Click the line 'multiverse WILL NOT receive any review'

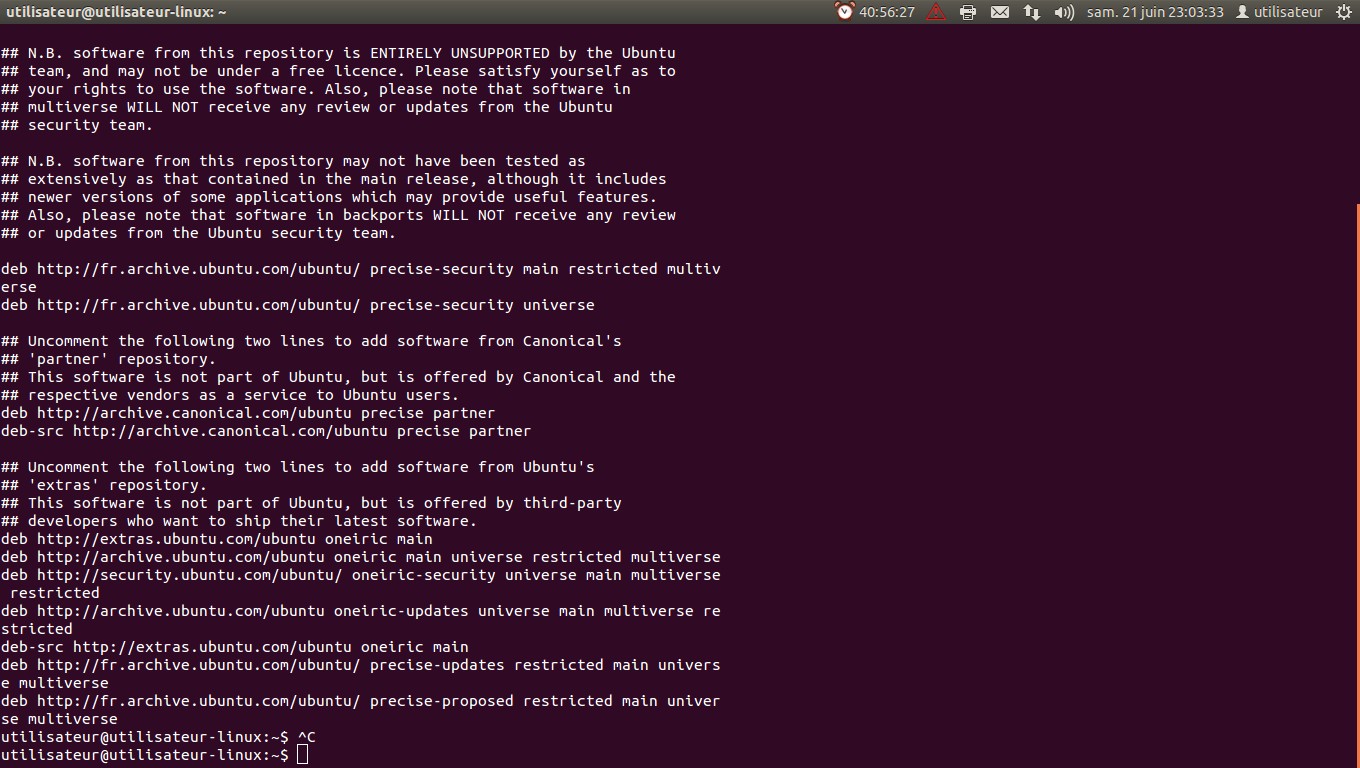307,107
